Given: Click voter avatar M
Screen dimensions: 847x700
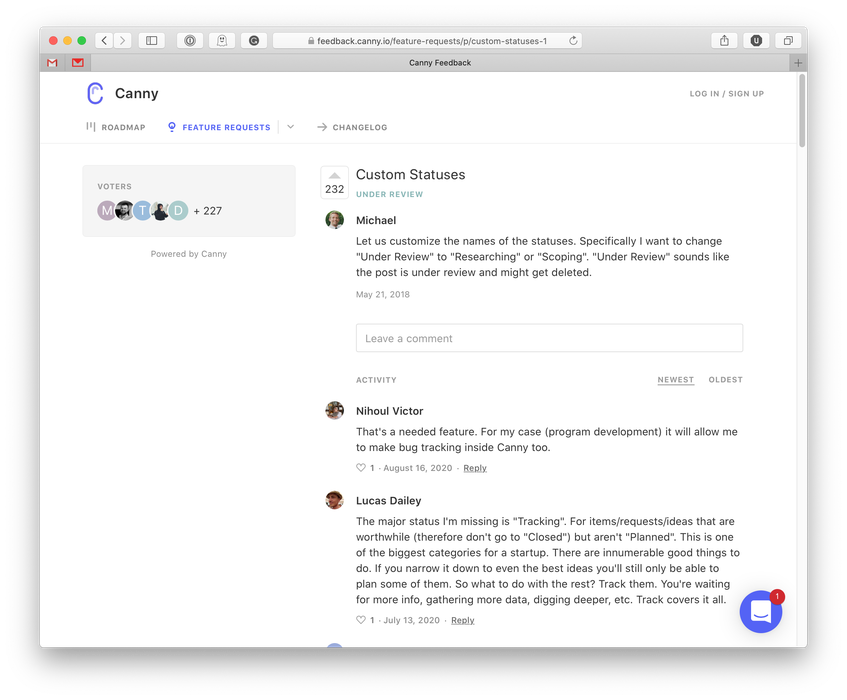Looking at the screenshot, I should pyautogui.click(x=106, y=211).
